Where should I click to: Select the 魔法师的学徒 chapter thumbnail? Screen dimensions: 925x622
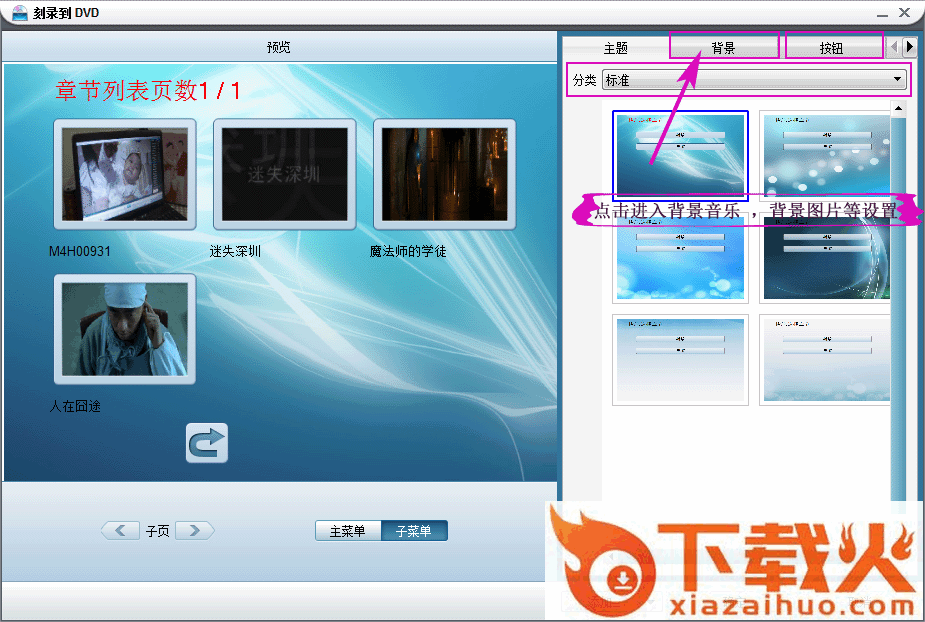(x=444, y=175)
